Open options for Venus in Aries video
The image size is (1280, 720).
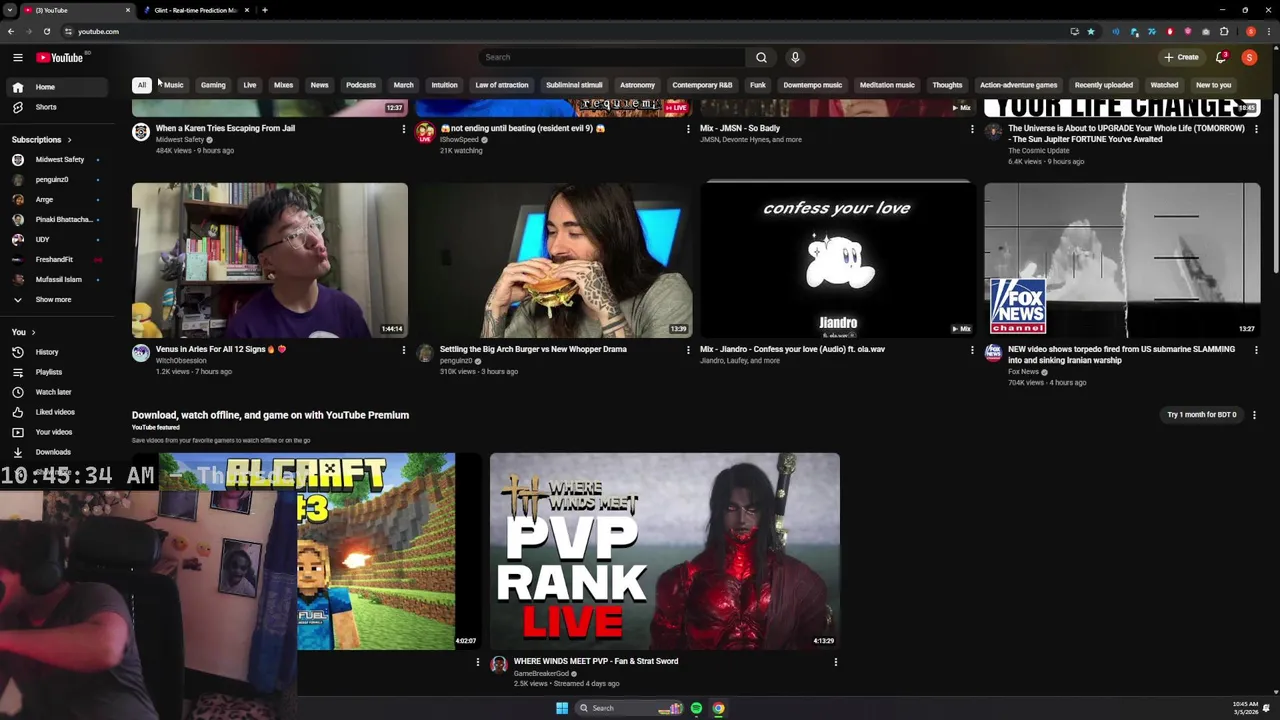coord(404,350)
